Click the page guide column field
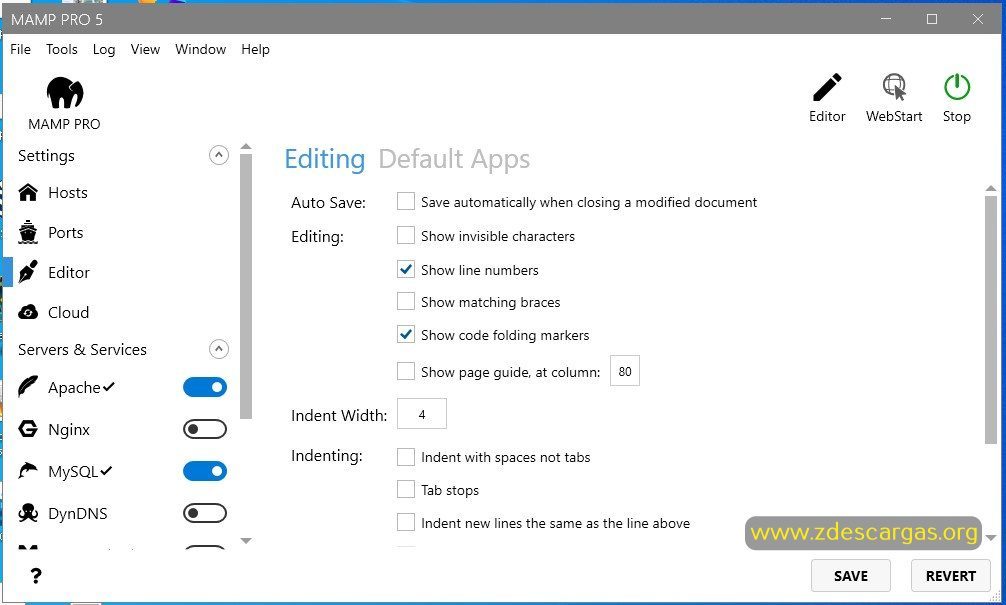 [625, 371]
